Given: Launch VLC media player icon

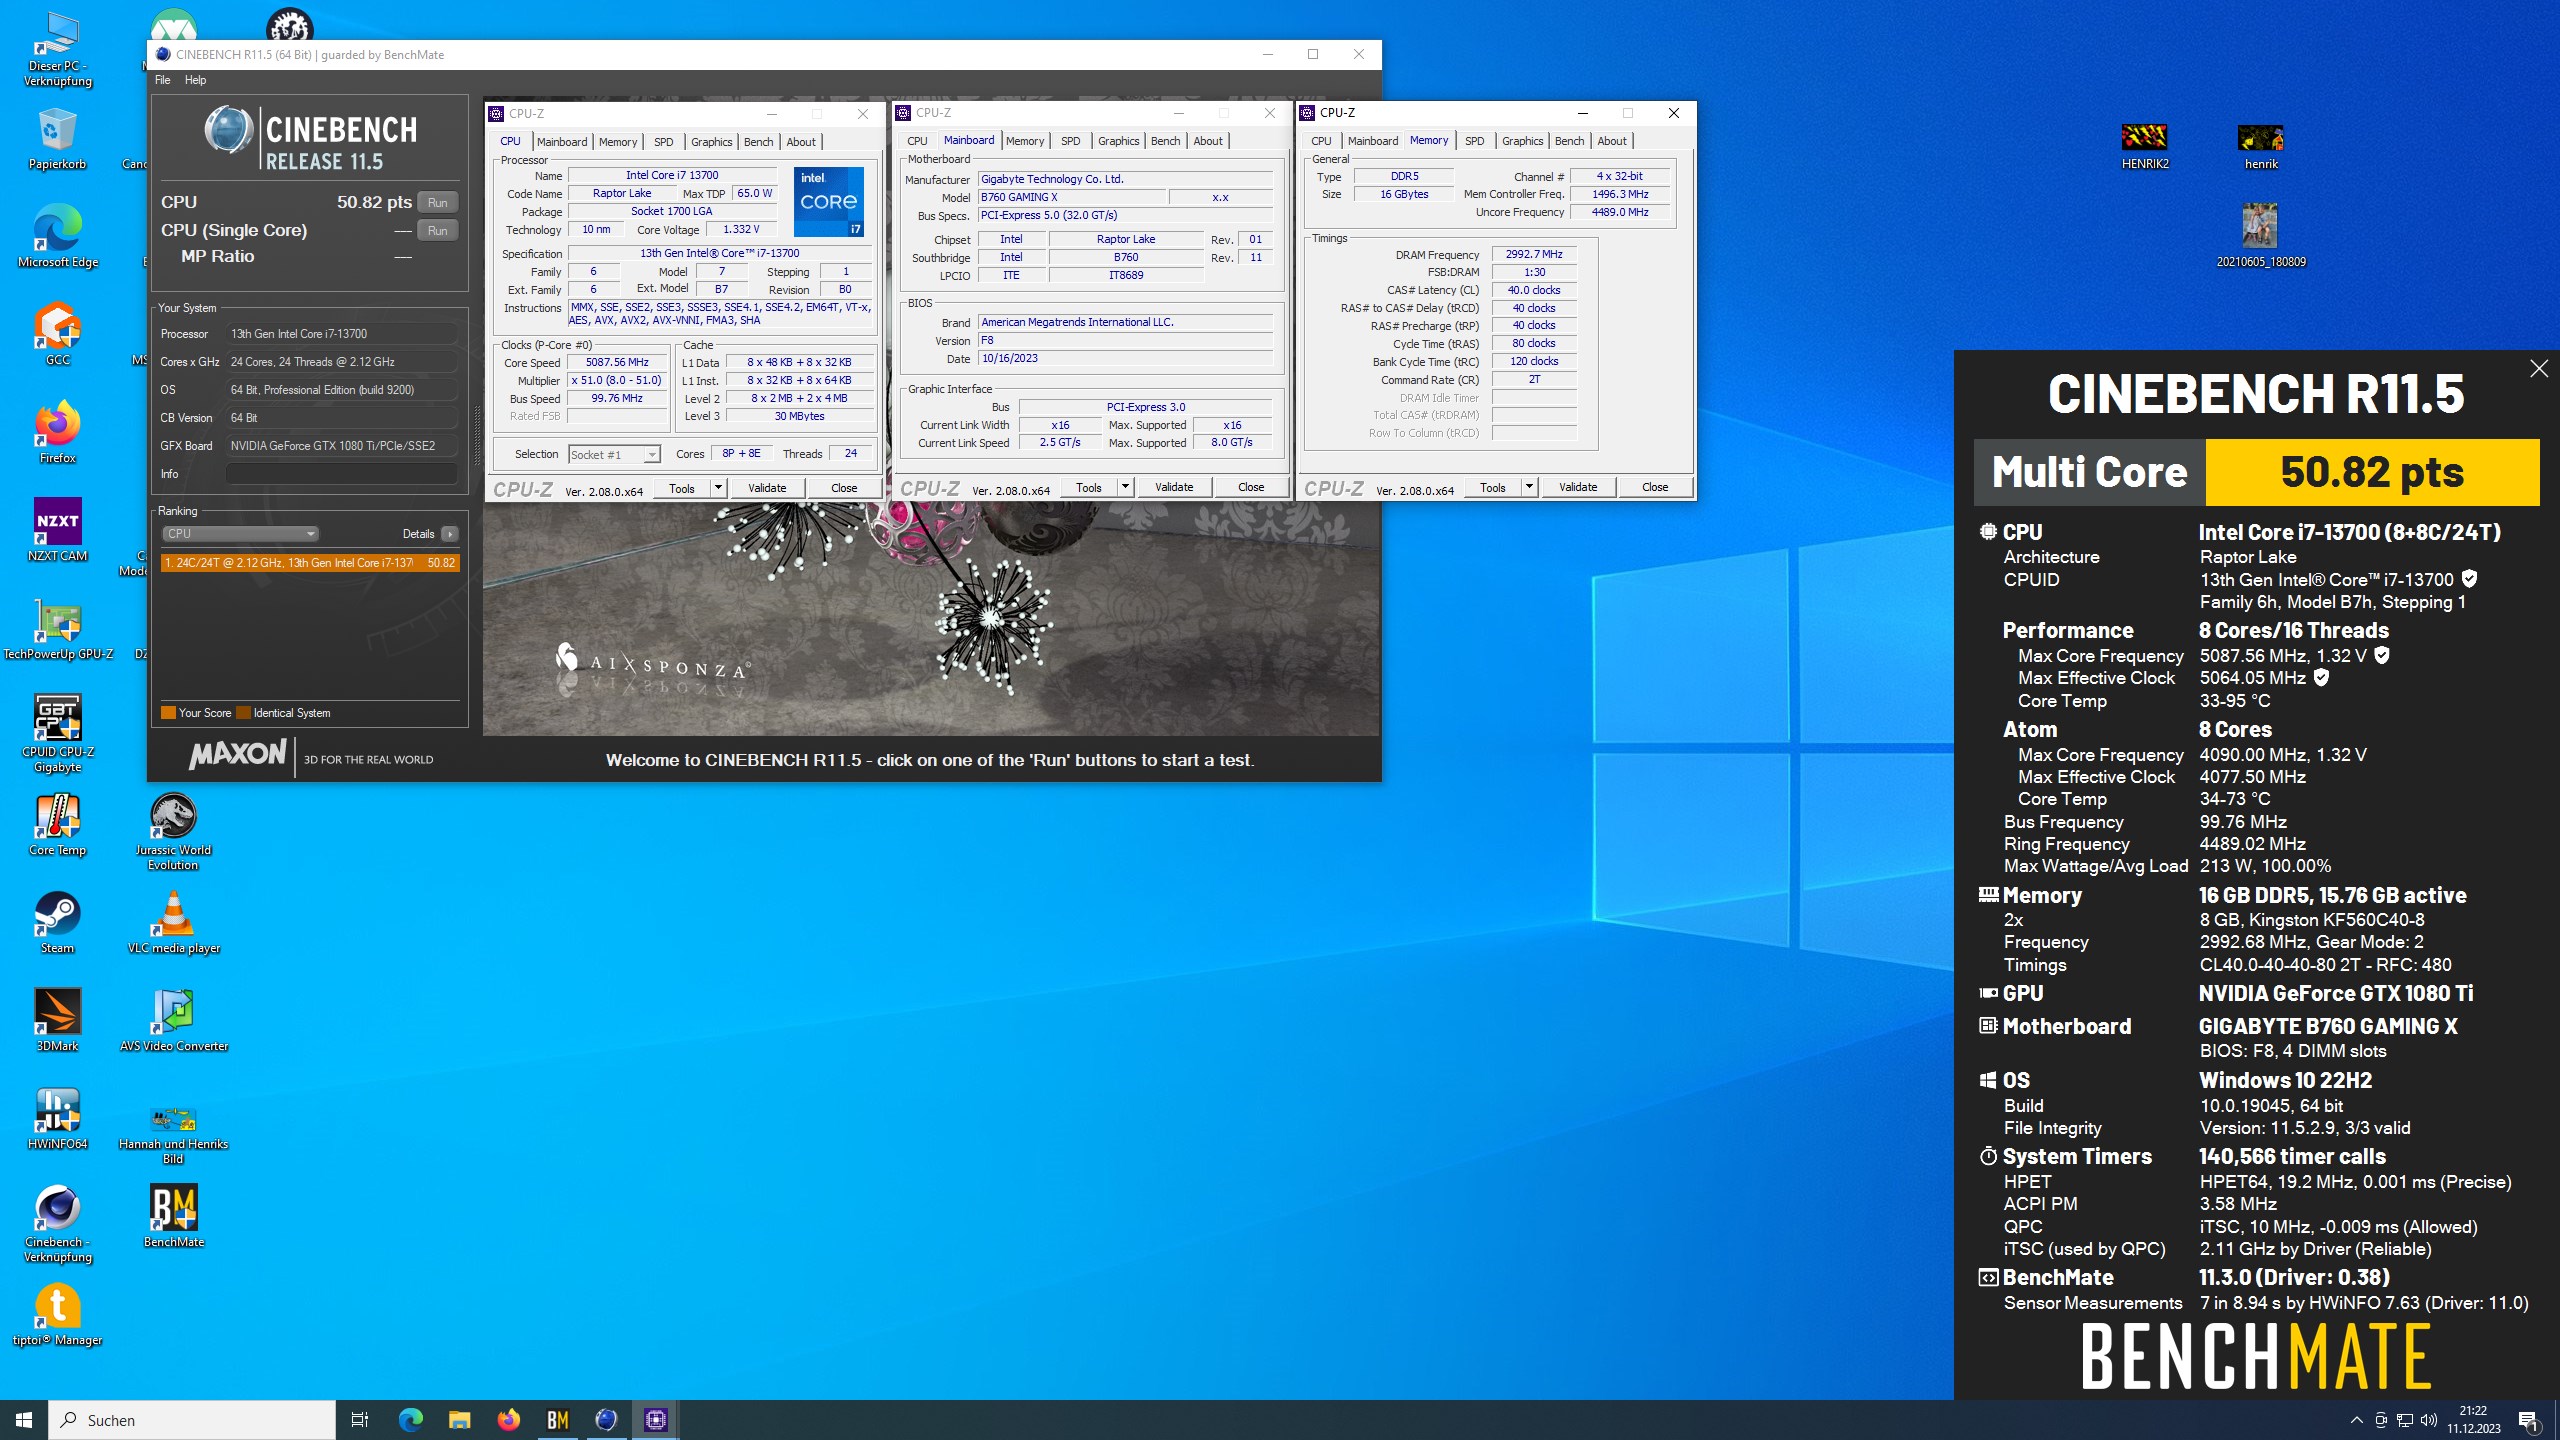Looking at the screenshot, I should point(173,923).
